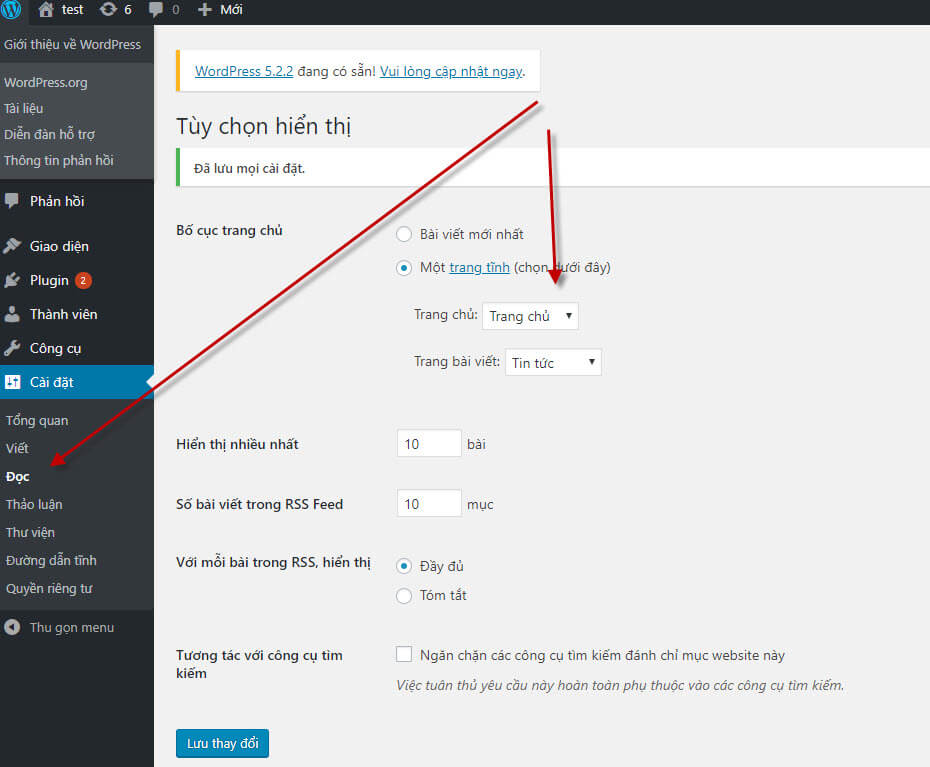Open Thảo luận settings submenu
The width and height of the screenshot is (930, 767).
34,504
